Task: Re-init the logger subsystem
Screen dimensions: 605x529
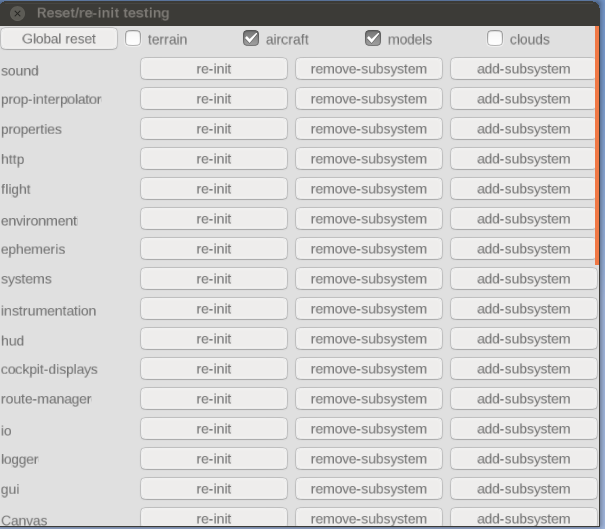Action: click(x=214, y=459)
